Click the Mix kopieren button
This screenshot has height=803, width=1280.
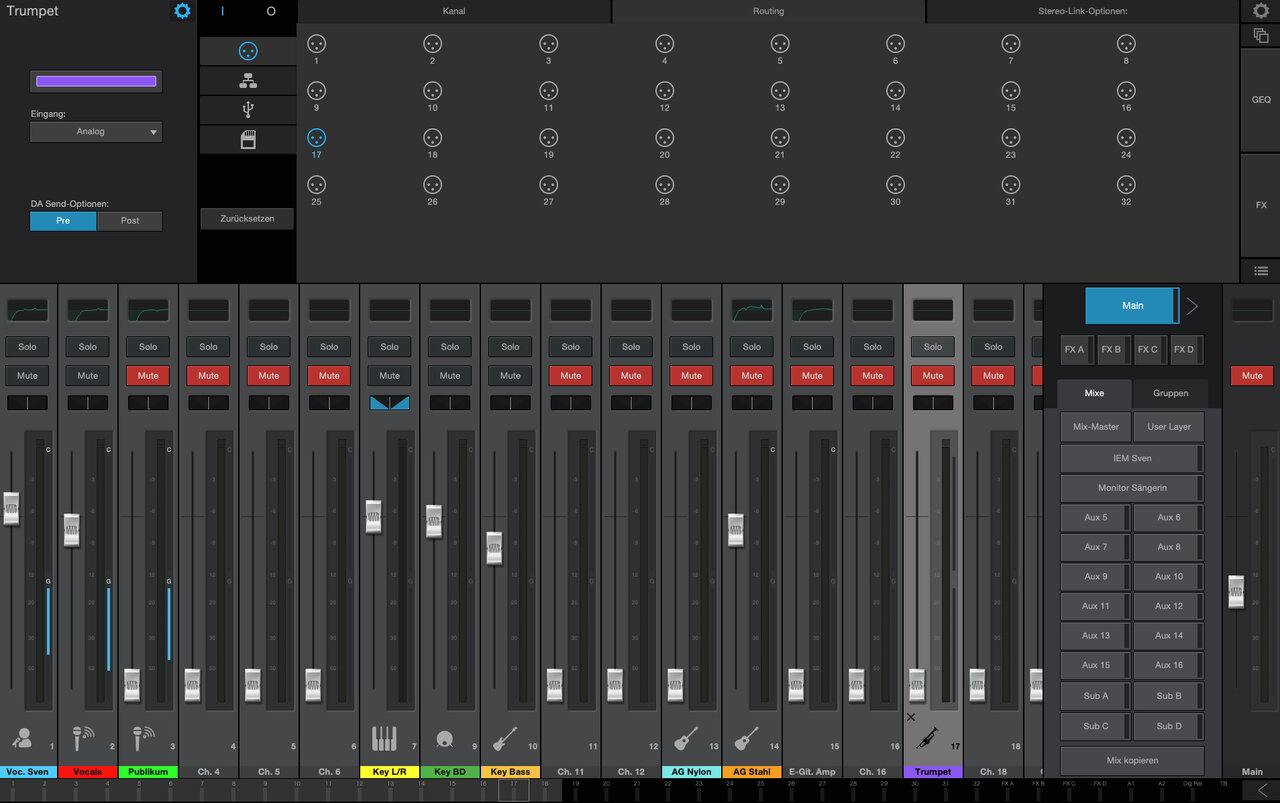coord(1132,761)
